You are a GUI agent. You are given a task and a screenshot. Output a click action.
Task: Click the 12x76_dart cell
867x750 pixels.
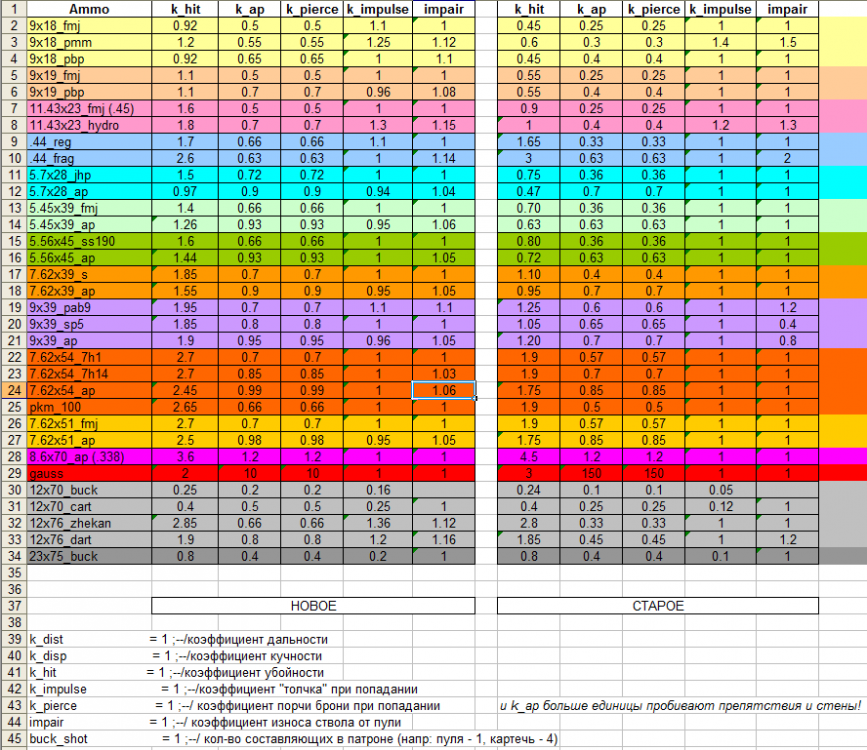click(x=89, y=540)
